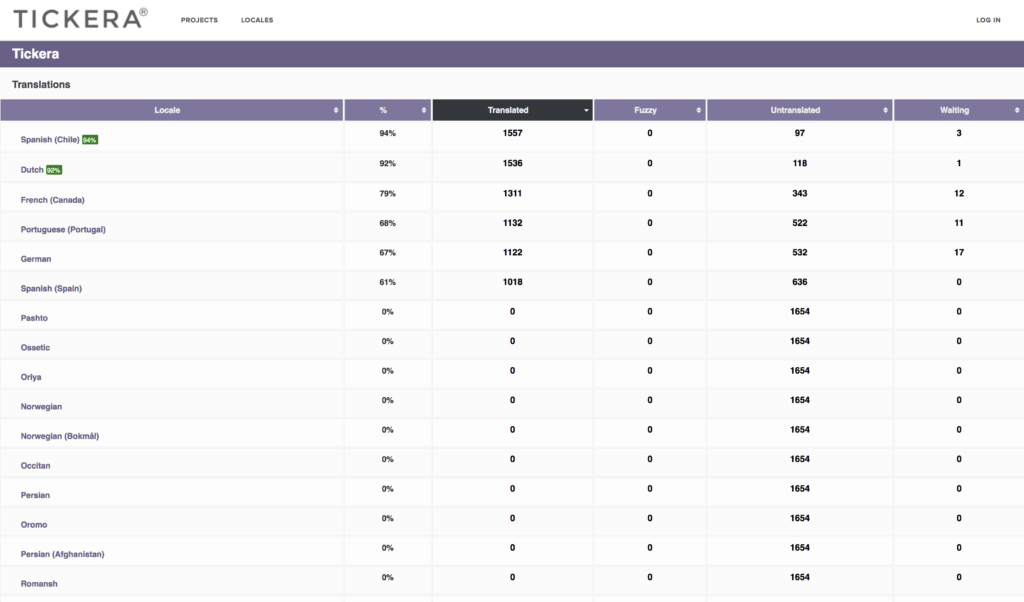The image size is (1024, 602).
Task: Click the Log In link
Action: point(988,20)
